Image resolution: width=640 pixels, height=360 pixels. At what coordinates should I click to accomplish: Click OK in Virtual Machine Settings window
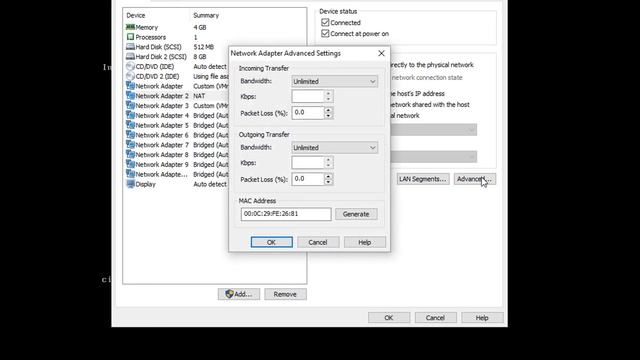click(x=389, y=318)
